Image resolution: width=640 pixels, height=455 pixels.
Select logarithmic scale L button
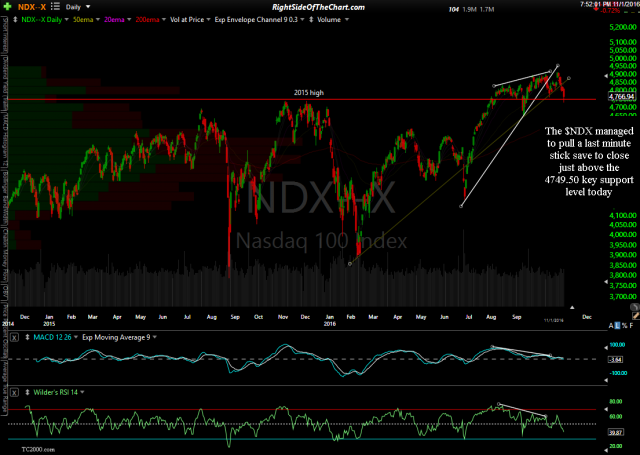[x=618, y=326]
